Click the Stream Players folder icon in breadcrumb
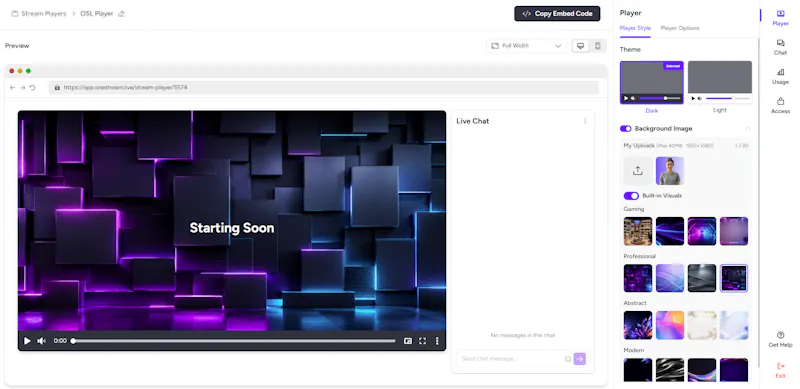Screen dimensions: 800x389 click(15, 14)
